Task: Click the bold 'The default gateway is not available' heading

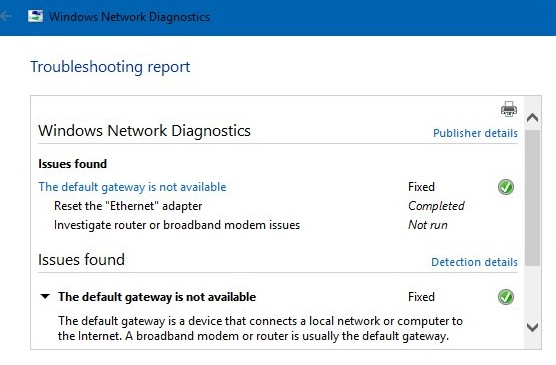Action: pos(157,297)
